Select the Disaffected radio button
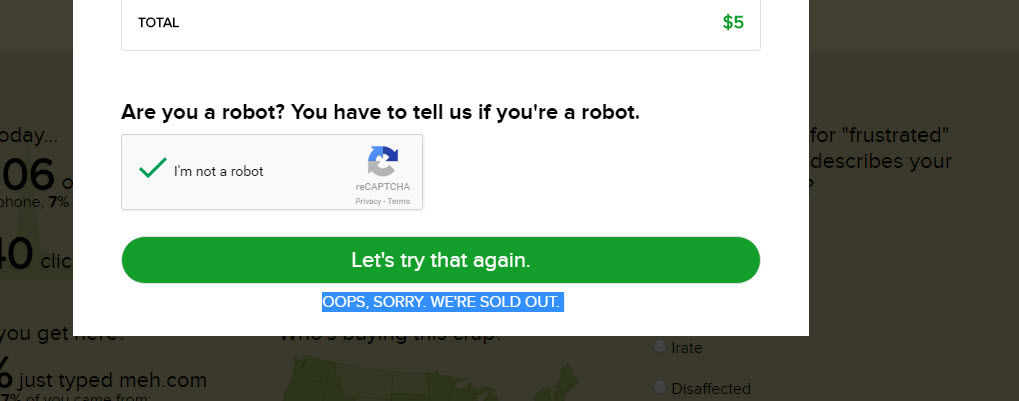This screenshot has width=1019, height=401. click(x=659, y=387)
